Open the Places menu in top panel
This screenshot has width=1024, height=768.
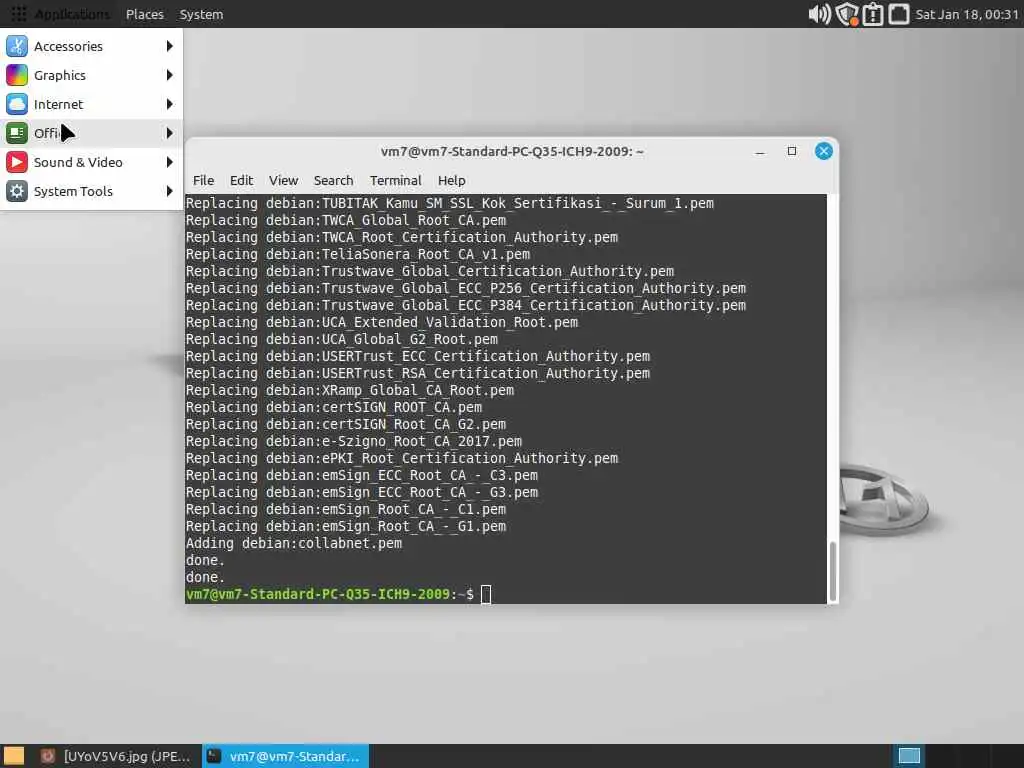tap(145, 14)
